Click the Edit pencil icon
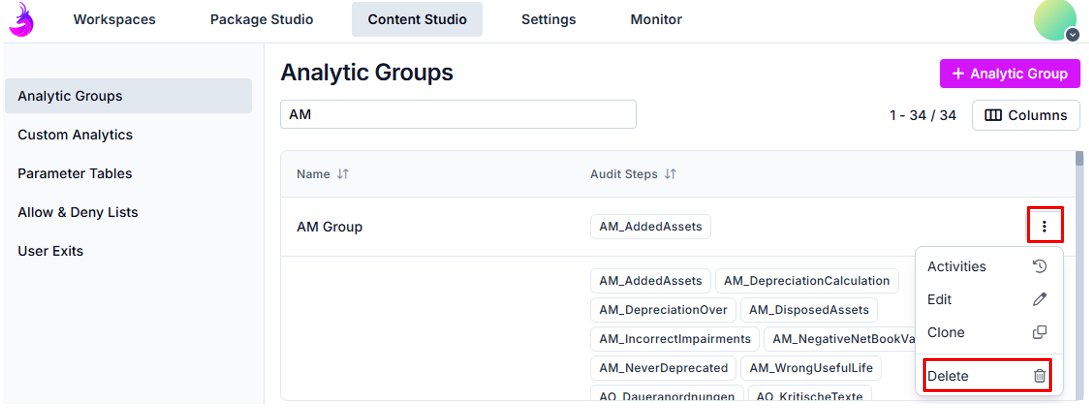 coord(1039,299)
